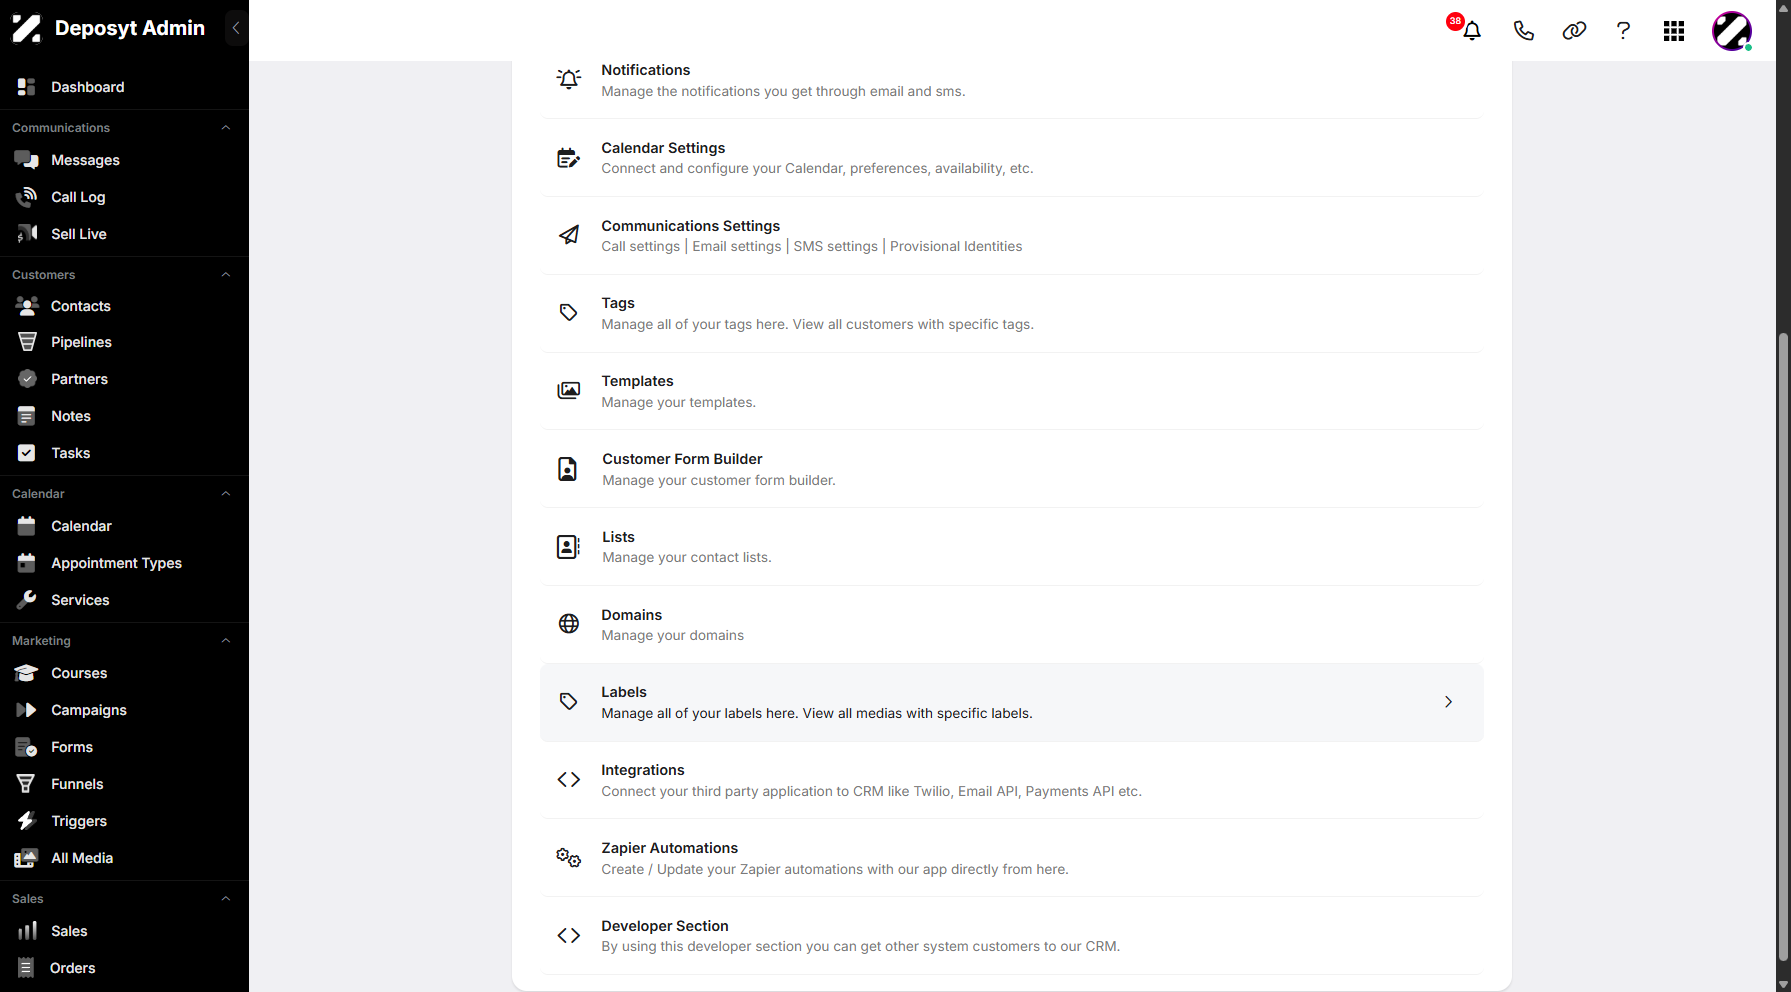Click the Notifications bell icon in settings list

click(569, 79)
